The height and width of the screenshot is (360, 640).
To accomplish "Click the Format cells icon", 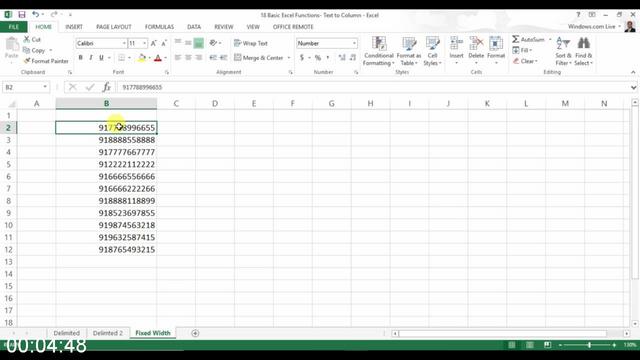I will point(496,43).
